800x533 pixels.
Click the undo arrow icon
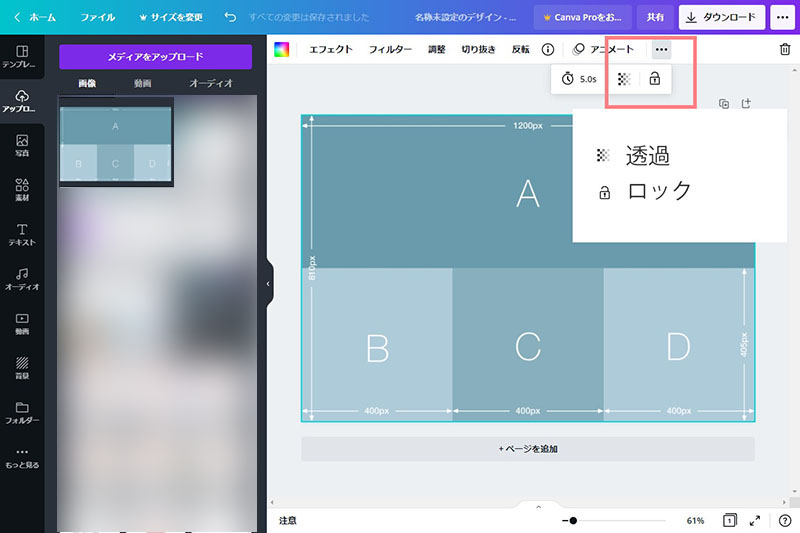coord(231,17)
